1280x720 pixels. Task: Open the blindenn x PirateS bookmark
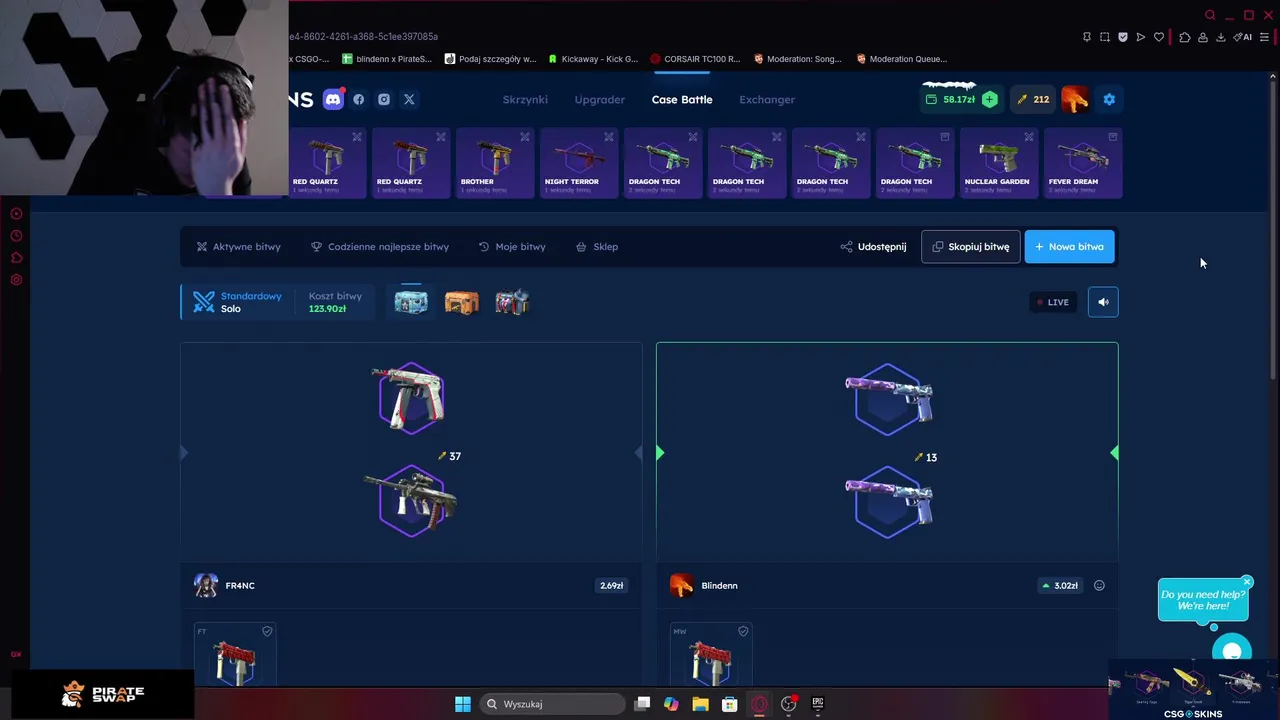click(x=387, y=59)
